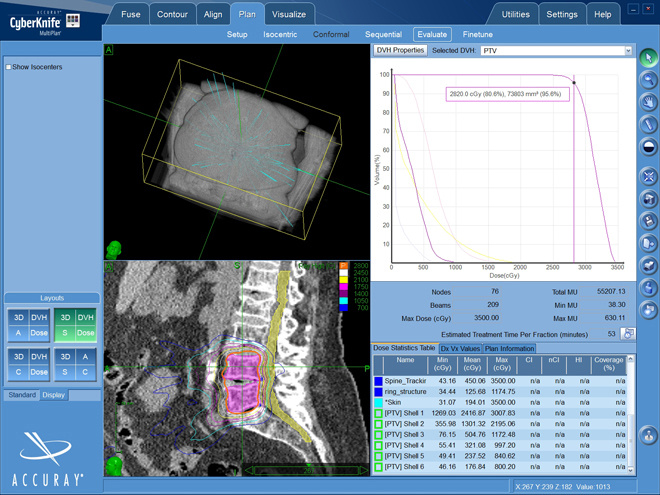Image resolution: width=660 pixels, height=495 pixels.
Task: Open the Settings tab
Action: click(x=562, y=14)
